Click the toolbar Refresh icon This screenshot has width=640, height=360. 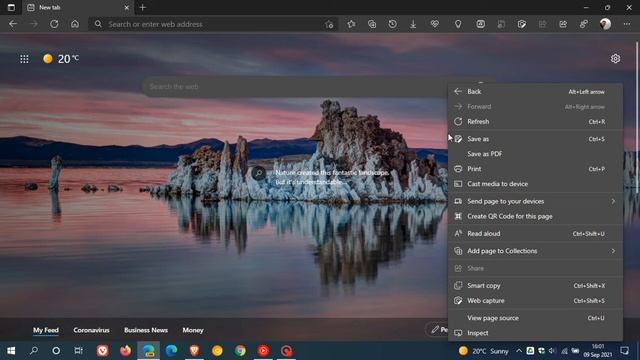(x=54, y=24)
